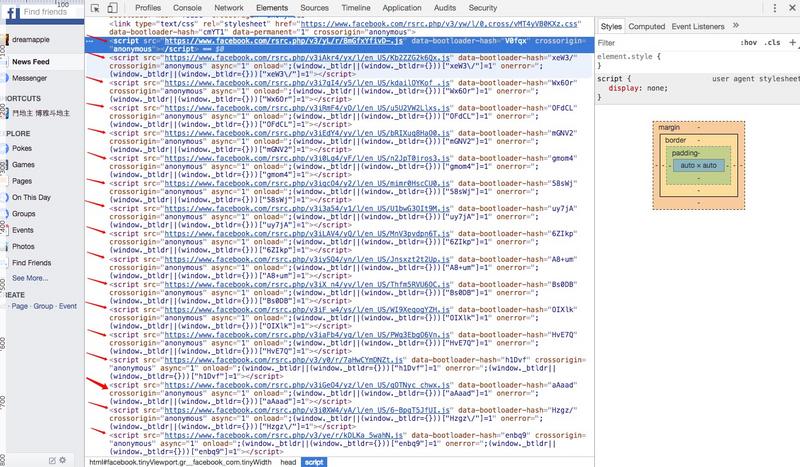800x467 pixels.
Task: Toggle device toolbar icon in DevTools
Action: (x=112, y=8)
